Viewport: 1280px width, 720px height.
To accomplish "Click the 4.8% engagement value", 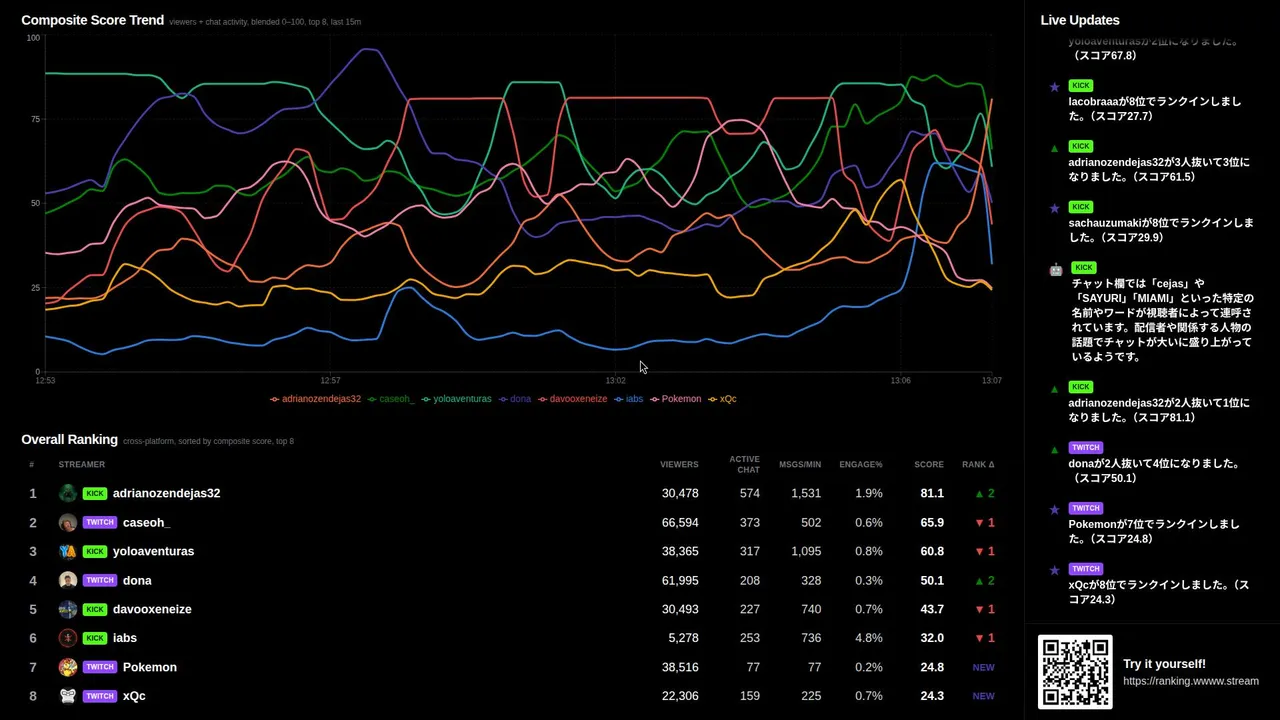I will click(x=869, y=638).
